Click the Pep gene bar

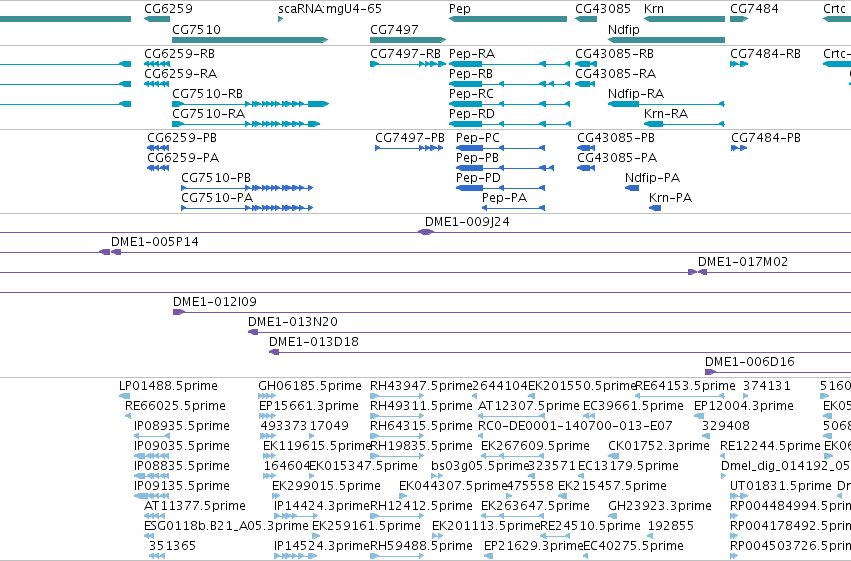point(508,19)
